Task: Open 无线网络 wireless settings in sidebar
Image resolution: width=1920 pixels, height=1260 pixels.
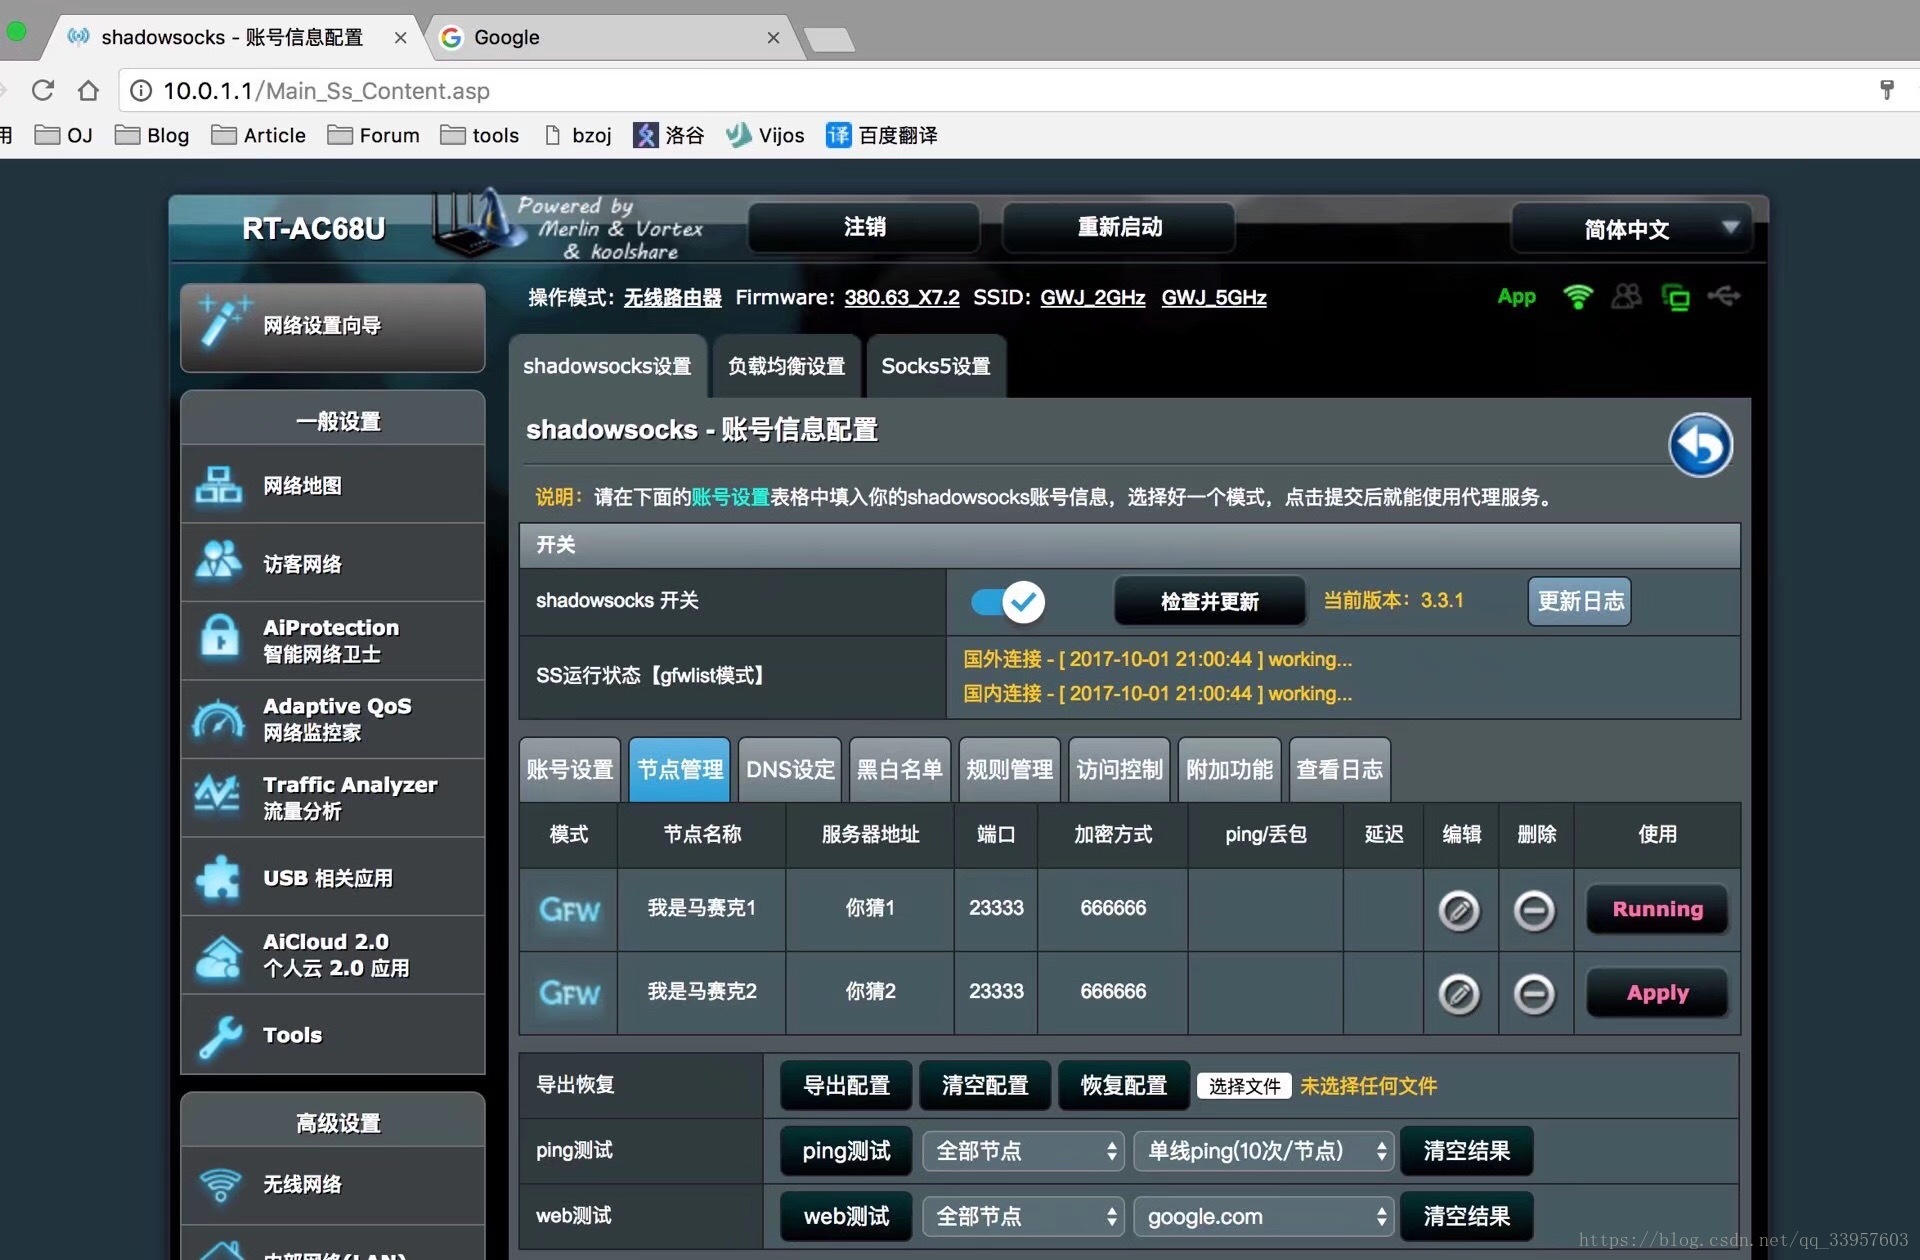Action: [333, 1185]
